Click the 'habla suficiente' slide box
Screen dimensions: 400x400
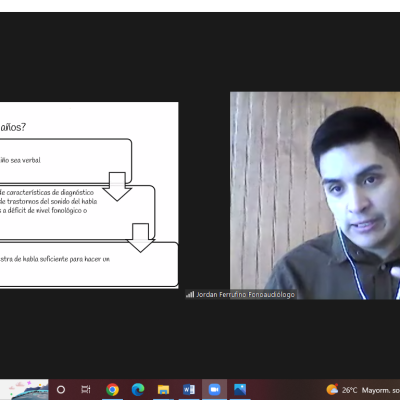(89, 264)
